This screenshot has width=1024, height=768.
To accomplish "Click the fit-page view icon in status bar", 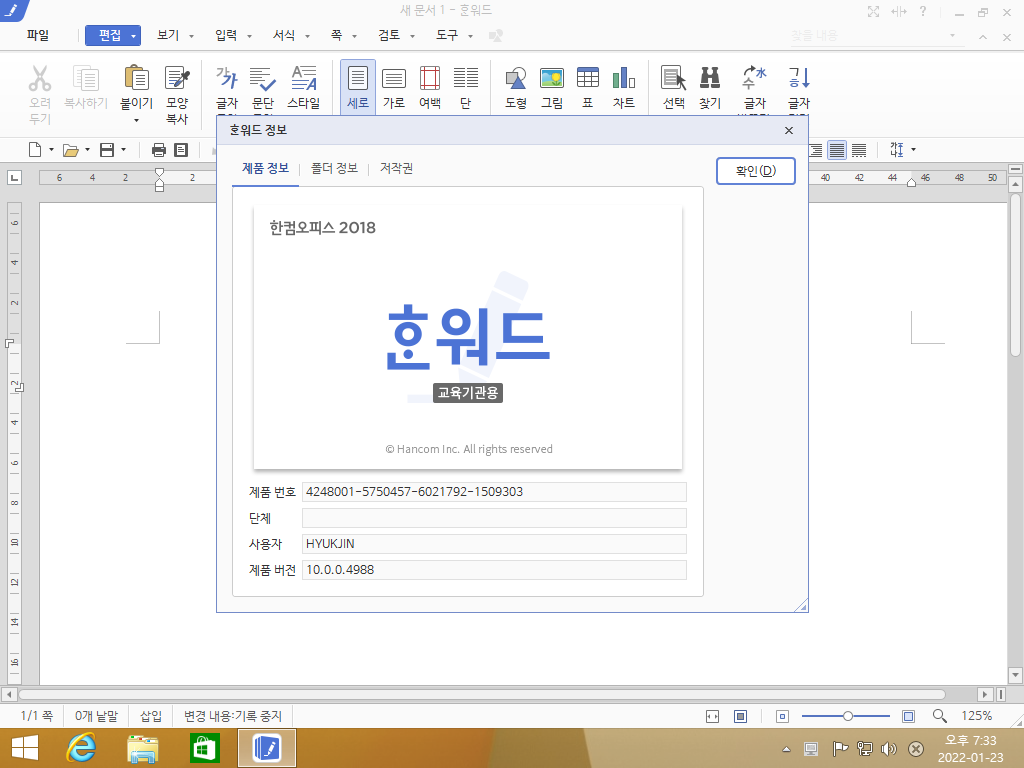I will (741, 716).
